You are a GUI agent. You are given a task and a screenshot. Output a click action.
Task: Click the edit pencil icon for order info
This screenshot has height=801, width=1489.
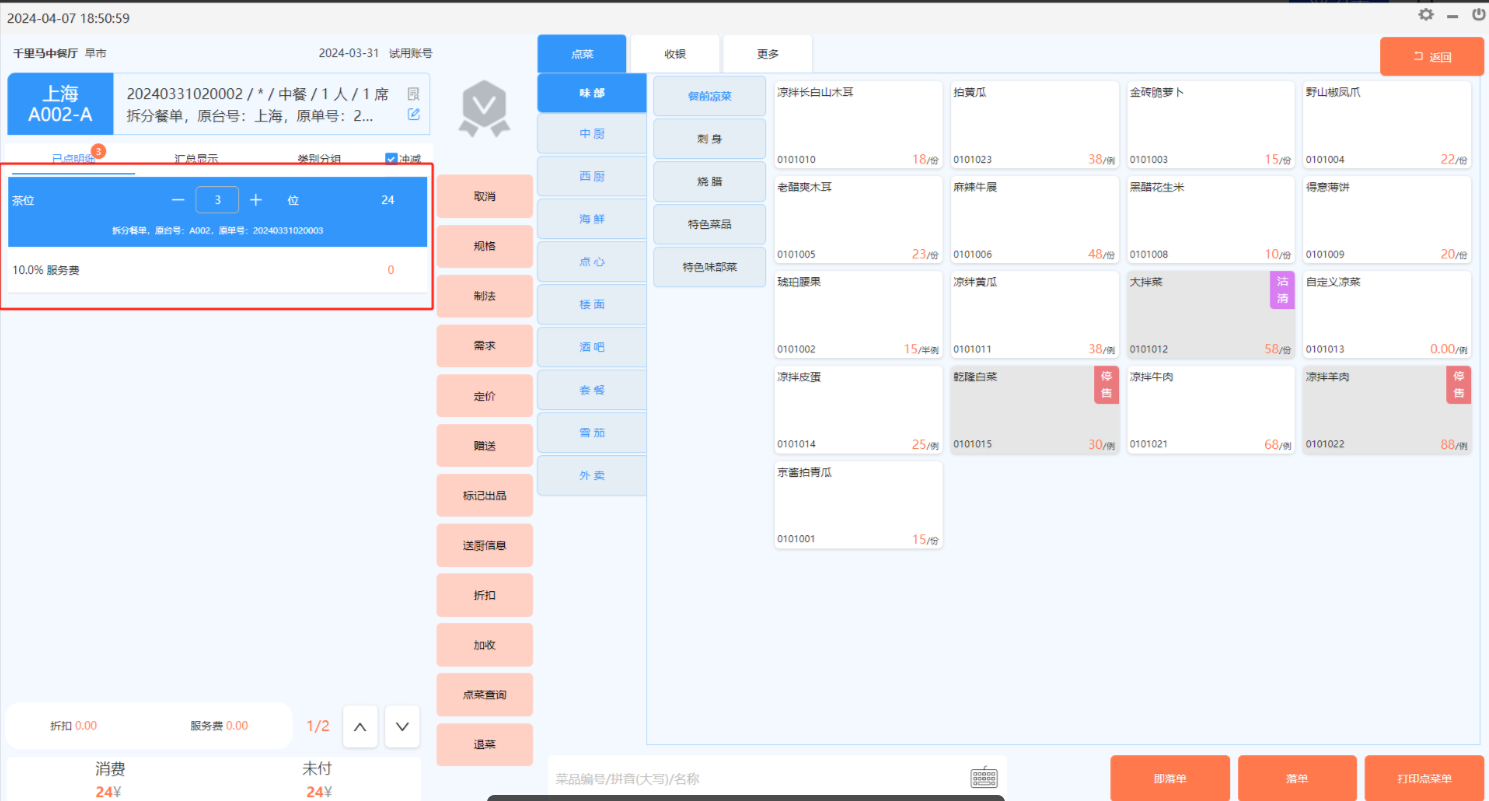coord(414,114)
